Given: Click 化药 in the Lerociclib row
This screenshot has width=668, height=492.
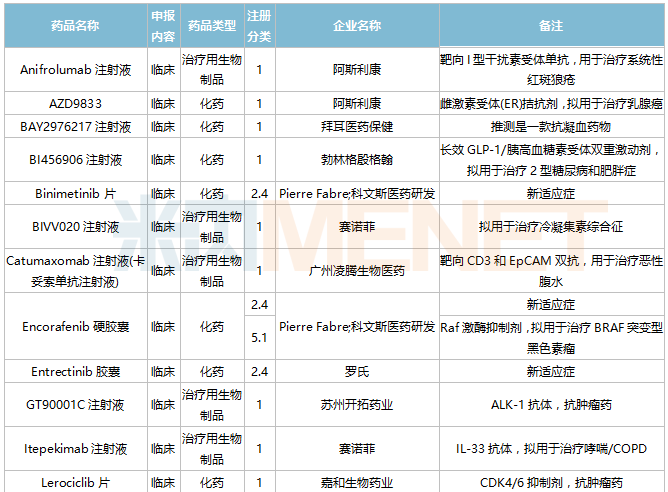Looking at the screenshot, I should pos(212,482).
